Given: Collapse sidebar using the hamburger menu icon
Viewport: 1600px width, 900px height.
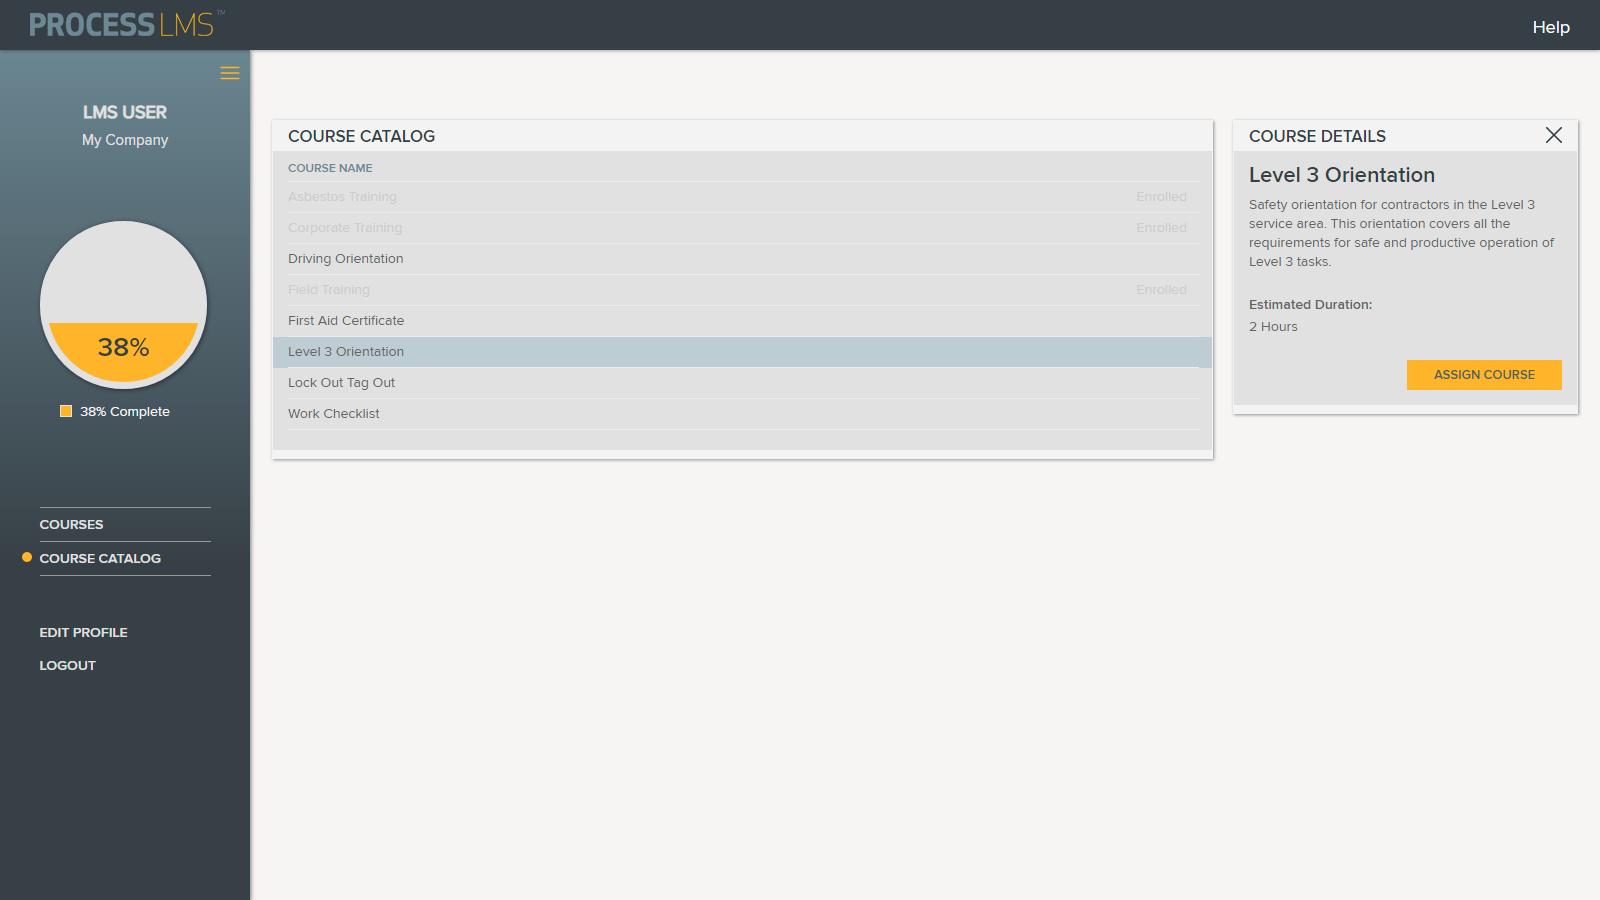Looking at the screenshot, I should (230, 73).
